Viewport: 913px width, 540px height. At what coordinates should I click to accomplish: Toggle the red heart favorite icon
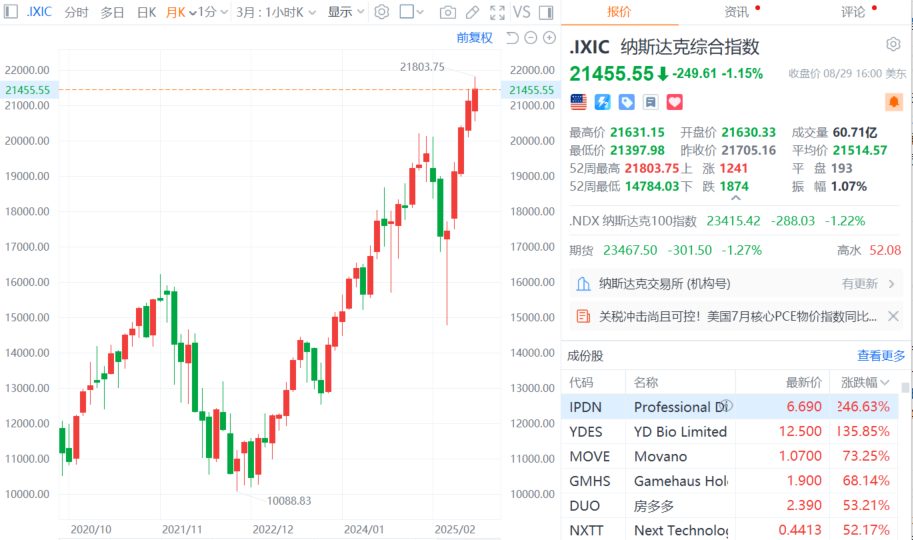674,103
